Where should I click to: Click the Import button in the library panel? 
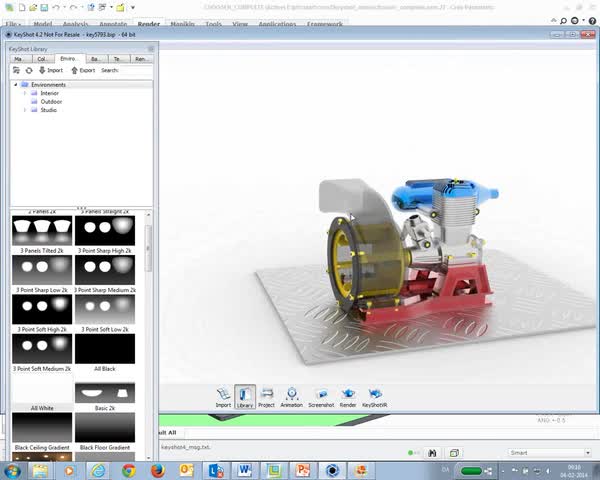coord(51,70)
